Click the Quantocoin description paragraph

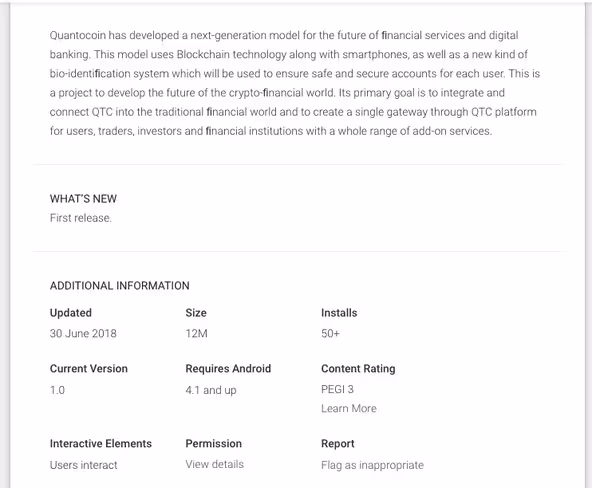295,83
